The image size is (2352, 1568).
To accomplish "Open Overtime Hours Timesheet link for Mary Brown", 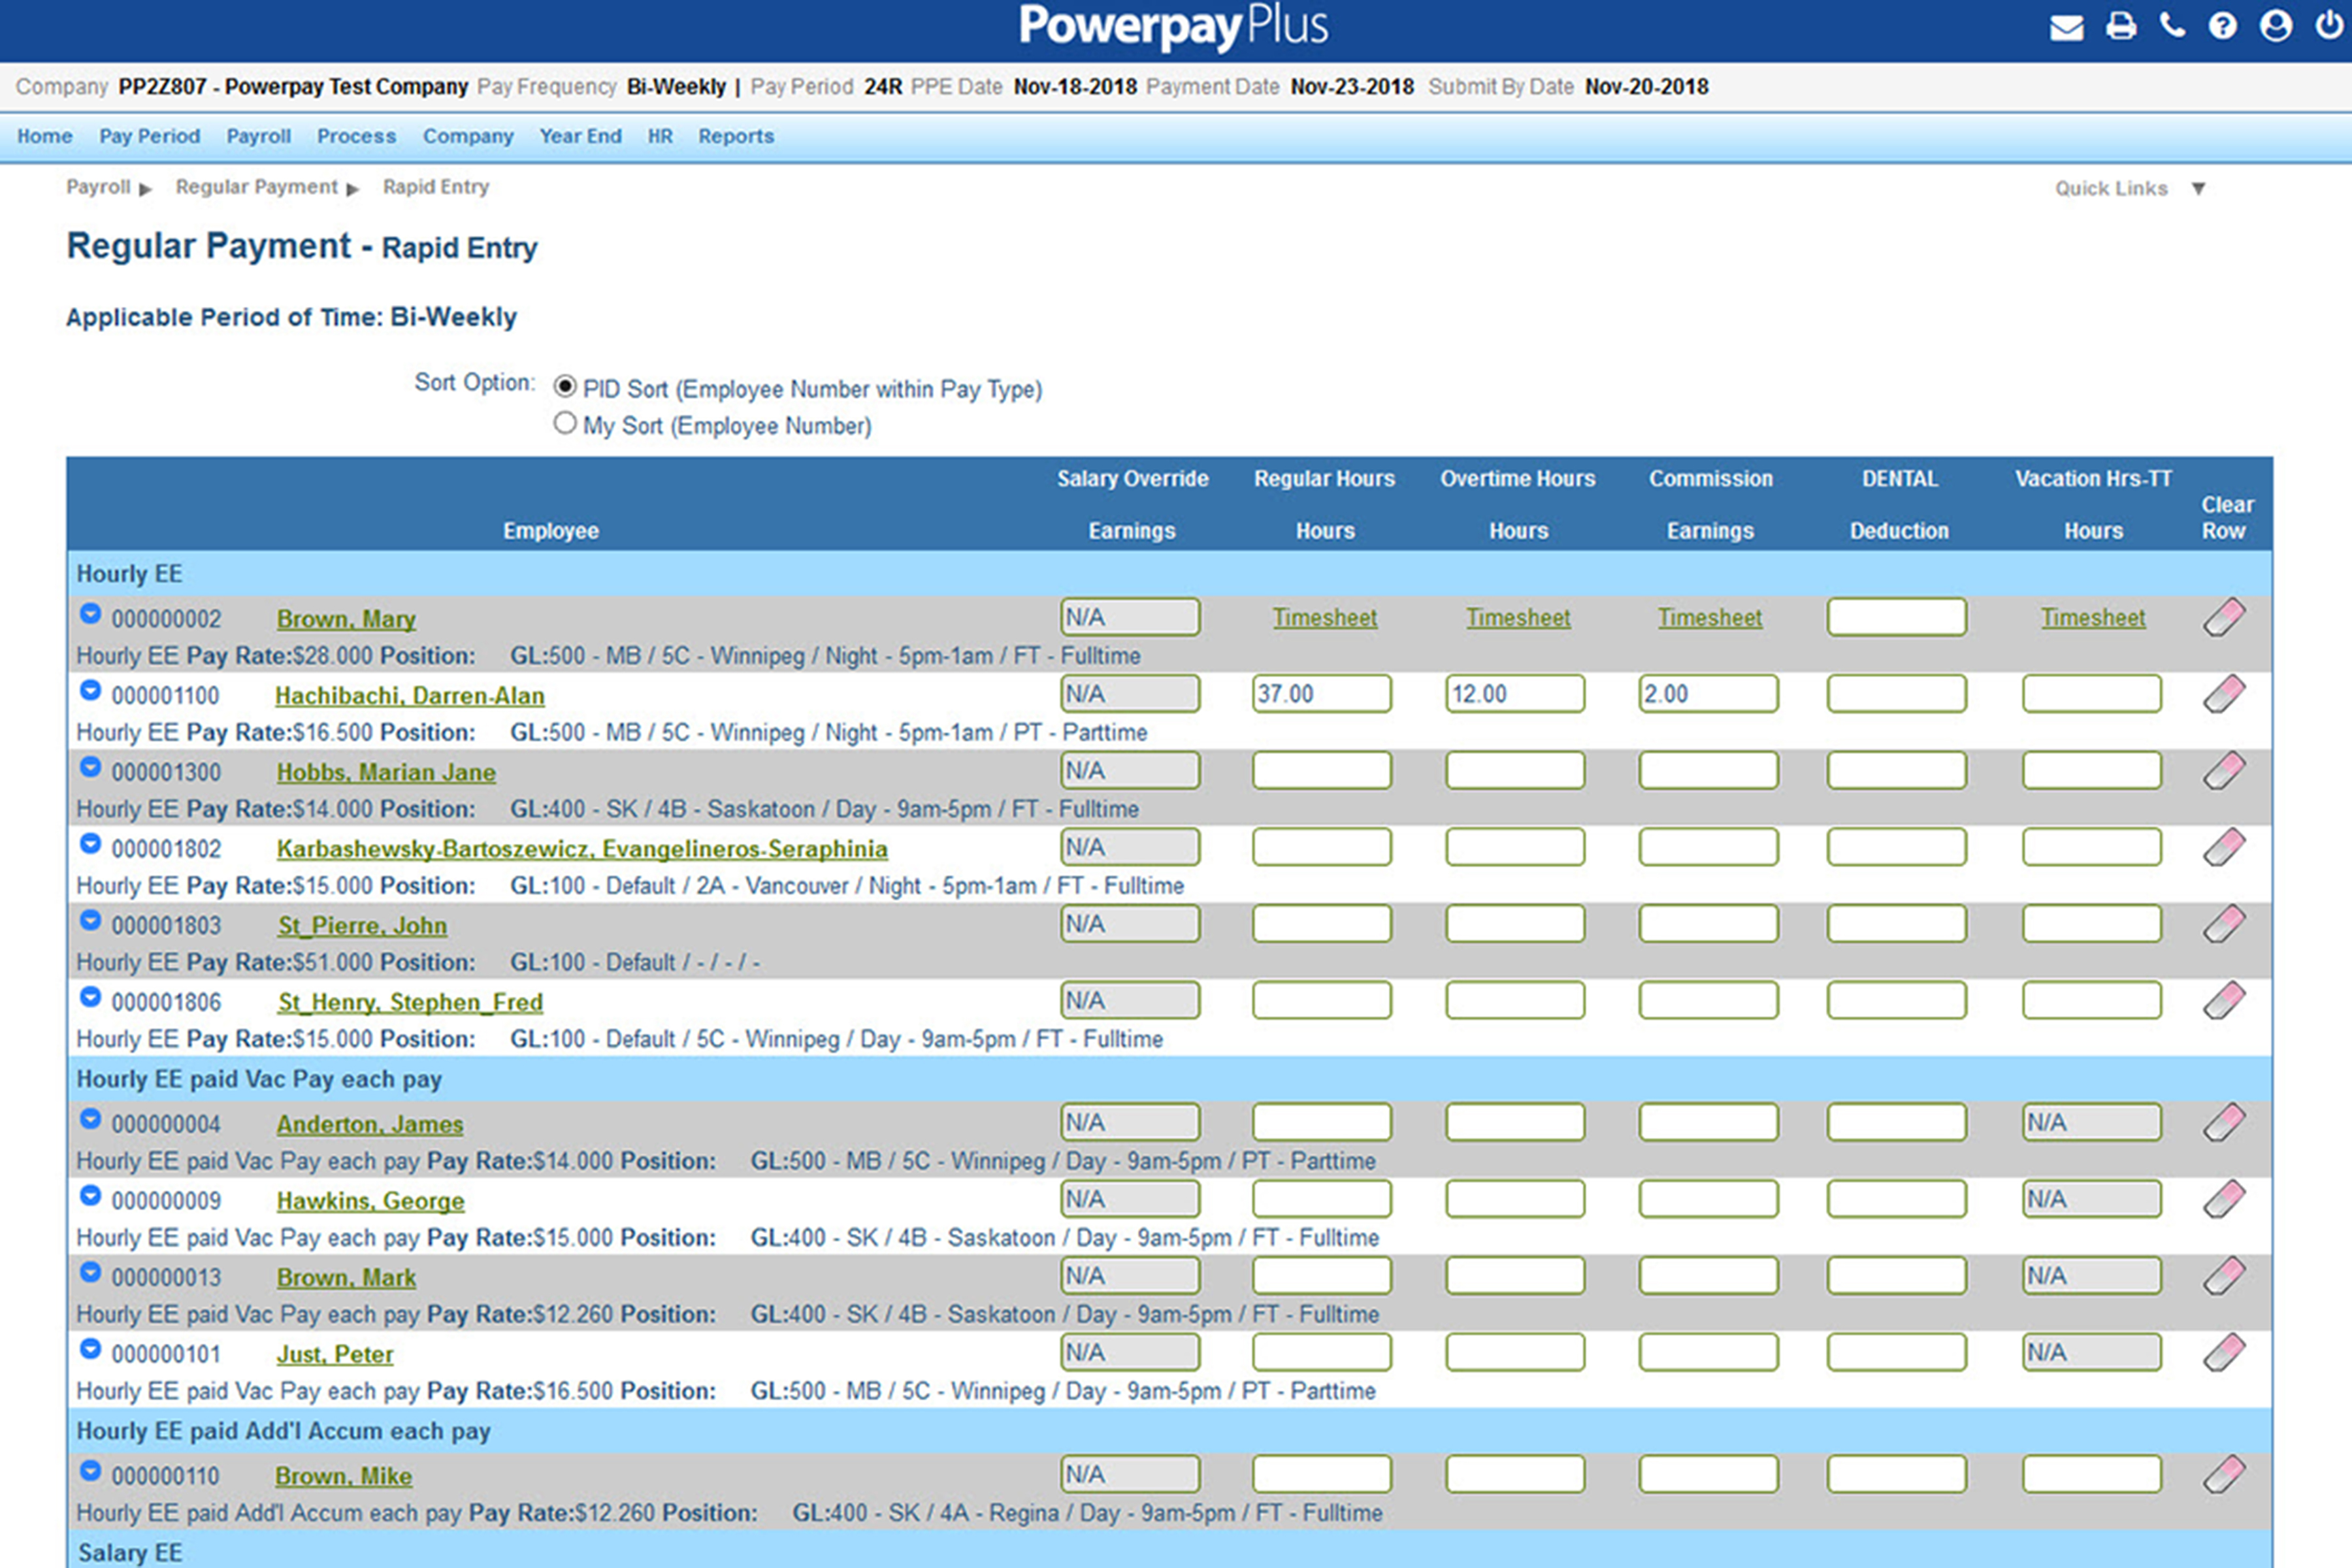I will (x=1518, y=618).
